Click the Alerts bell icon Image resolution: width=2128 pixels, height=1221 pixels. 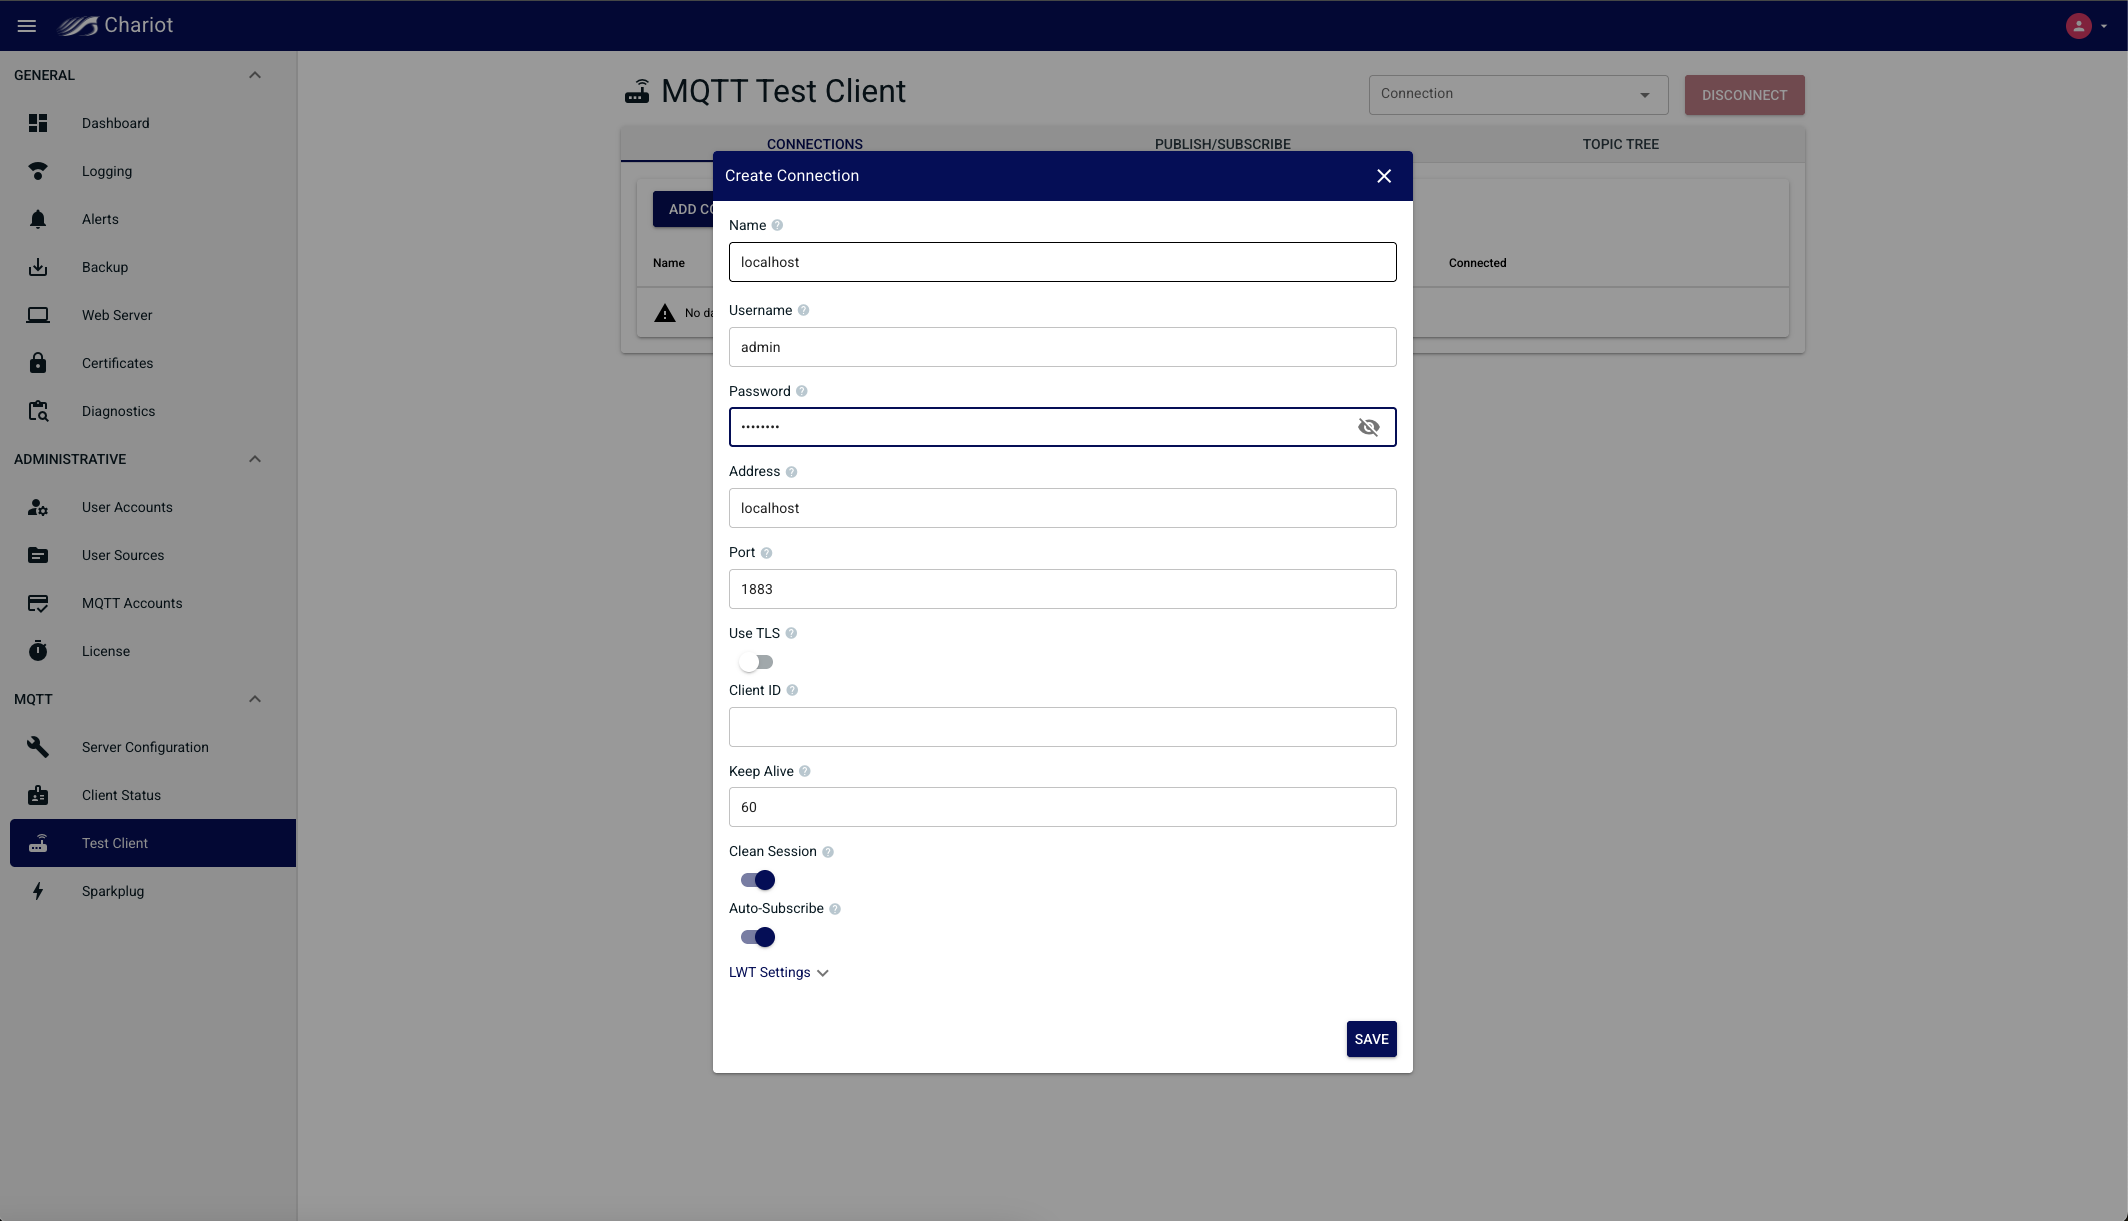coord(38,219)
